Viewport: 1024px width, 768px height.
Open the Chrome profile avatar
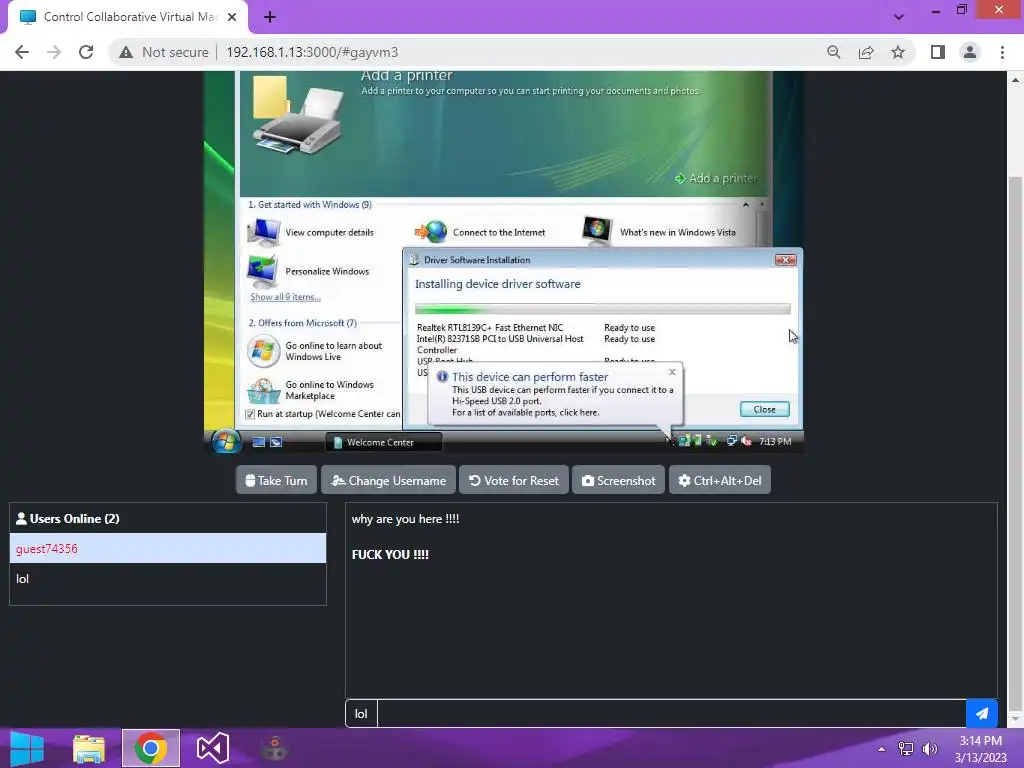(970, 52)
